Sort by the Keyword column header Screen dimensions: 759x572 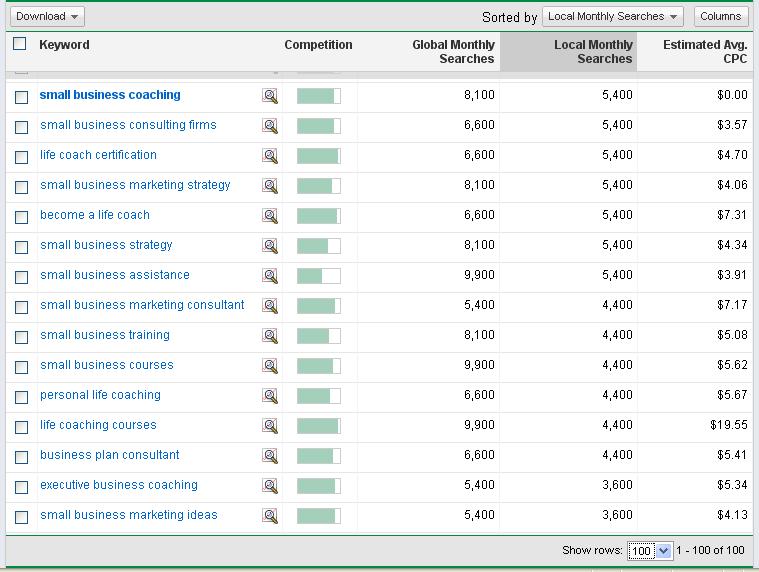[64, 45]
